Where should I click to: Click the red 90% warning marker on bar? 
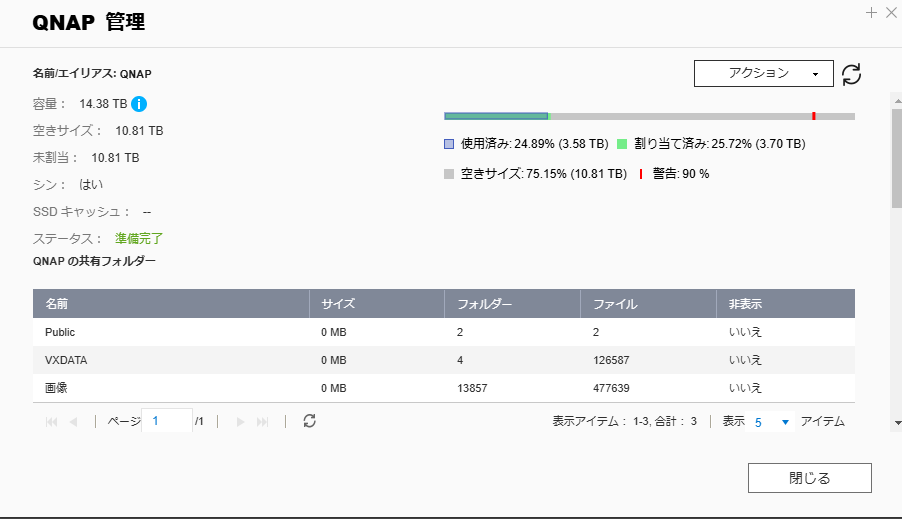click(x=813, y=116)
